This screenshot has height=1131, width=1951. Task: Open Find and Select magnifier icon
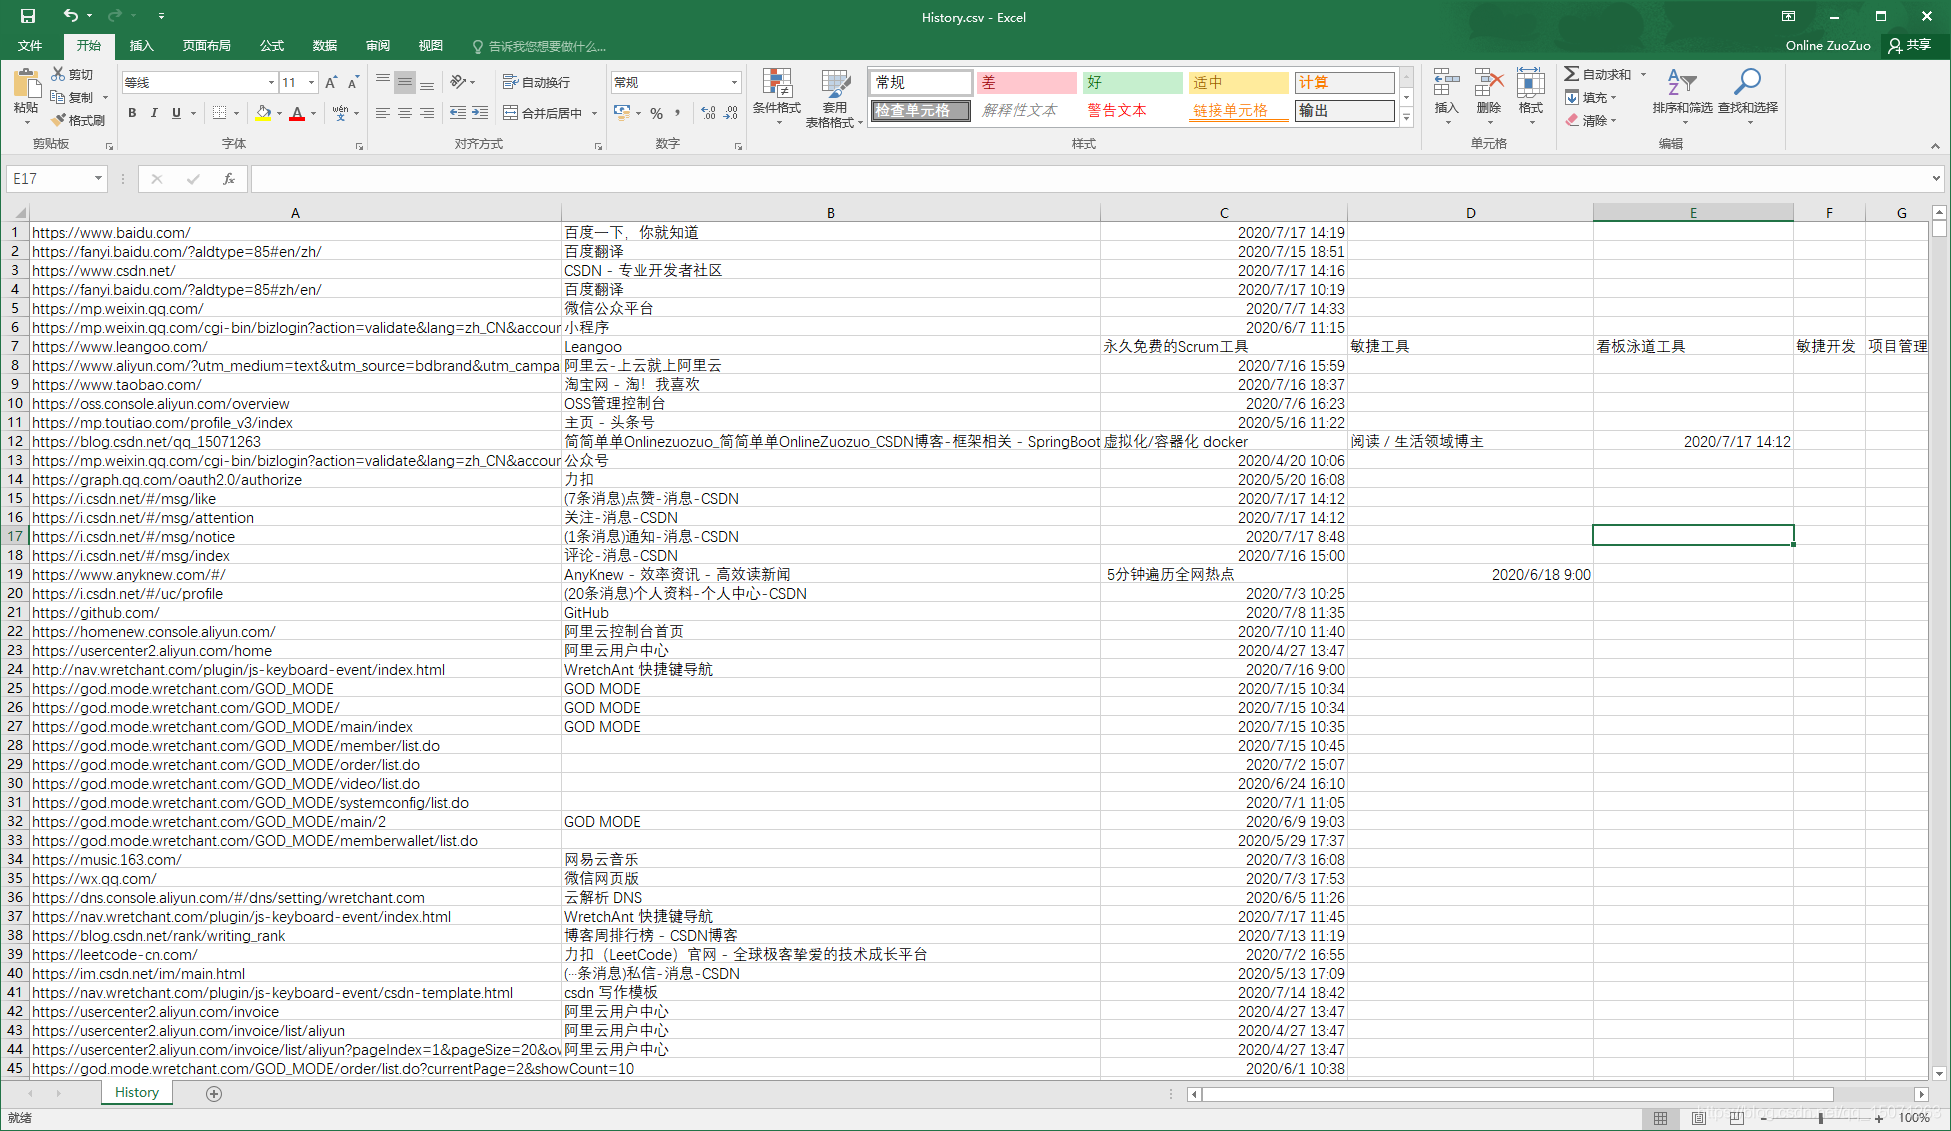click(x=1747, y=82)
